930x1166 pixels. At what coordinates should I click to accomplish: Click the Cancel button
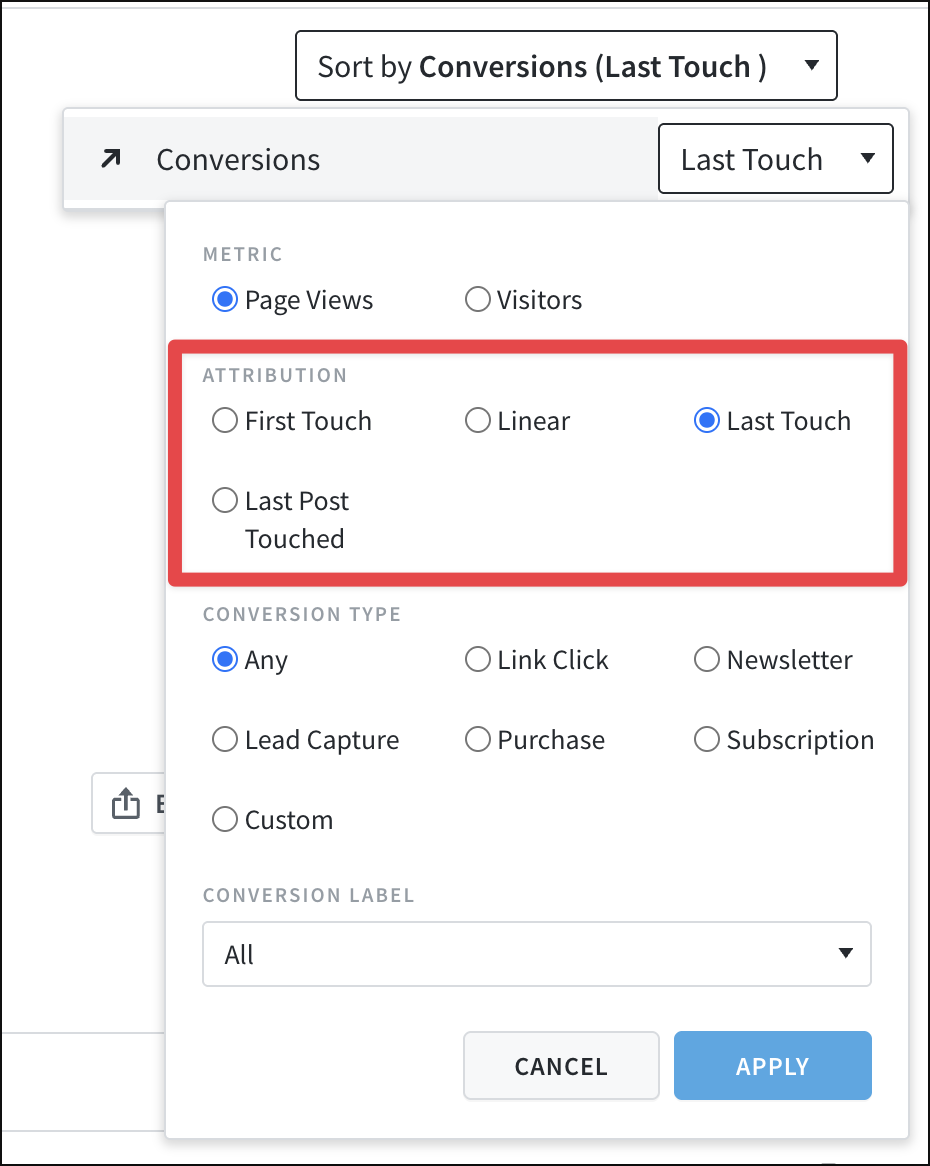[x=561, y=1066]
